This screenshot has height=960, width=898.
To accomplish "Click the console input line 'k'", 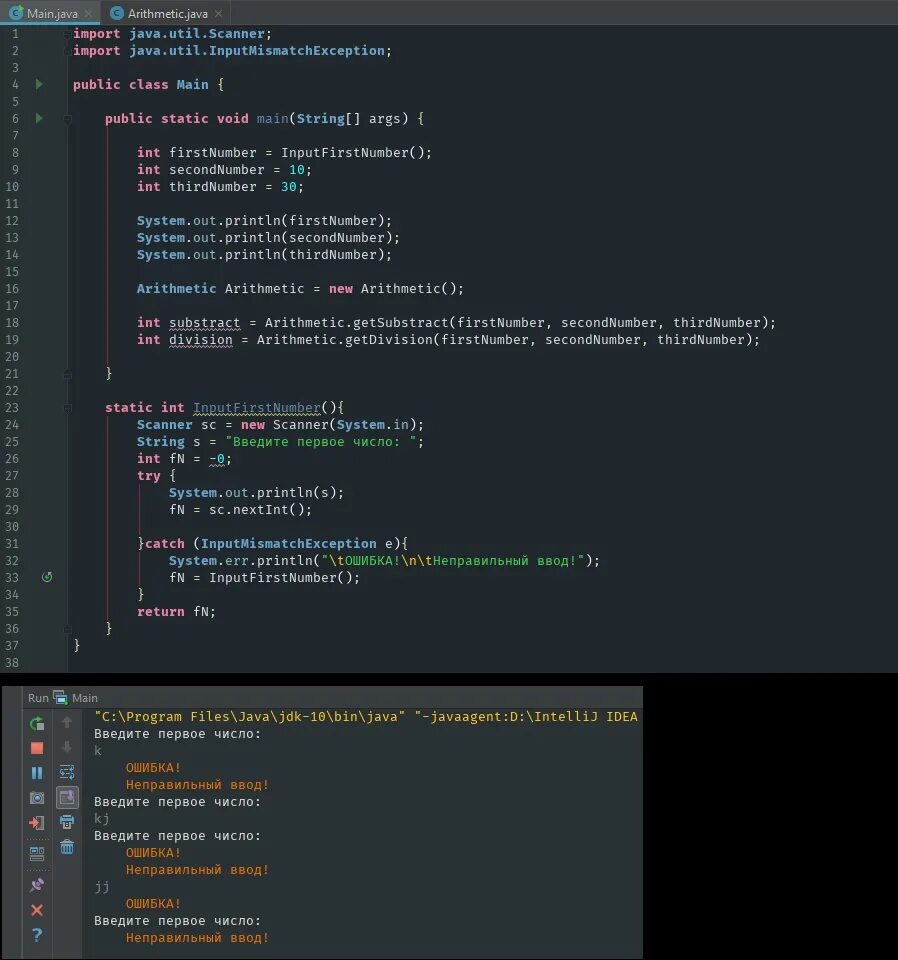I will pyautogui.click(x=98, y=751).
